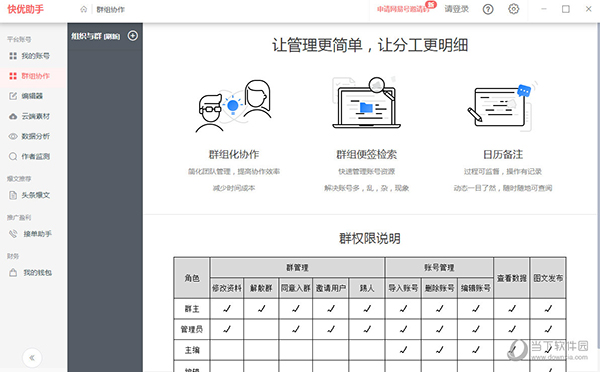Click the 申请网易号邀请码 link
Viewport: 600px width, 372px height.
(403, 9)
